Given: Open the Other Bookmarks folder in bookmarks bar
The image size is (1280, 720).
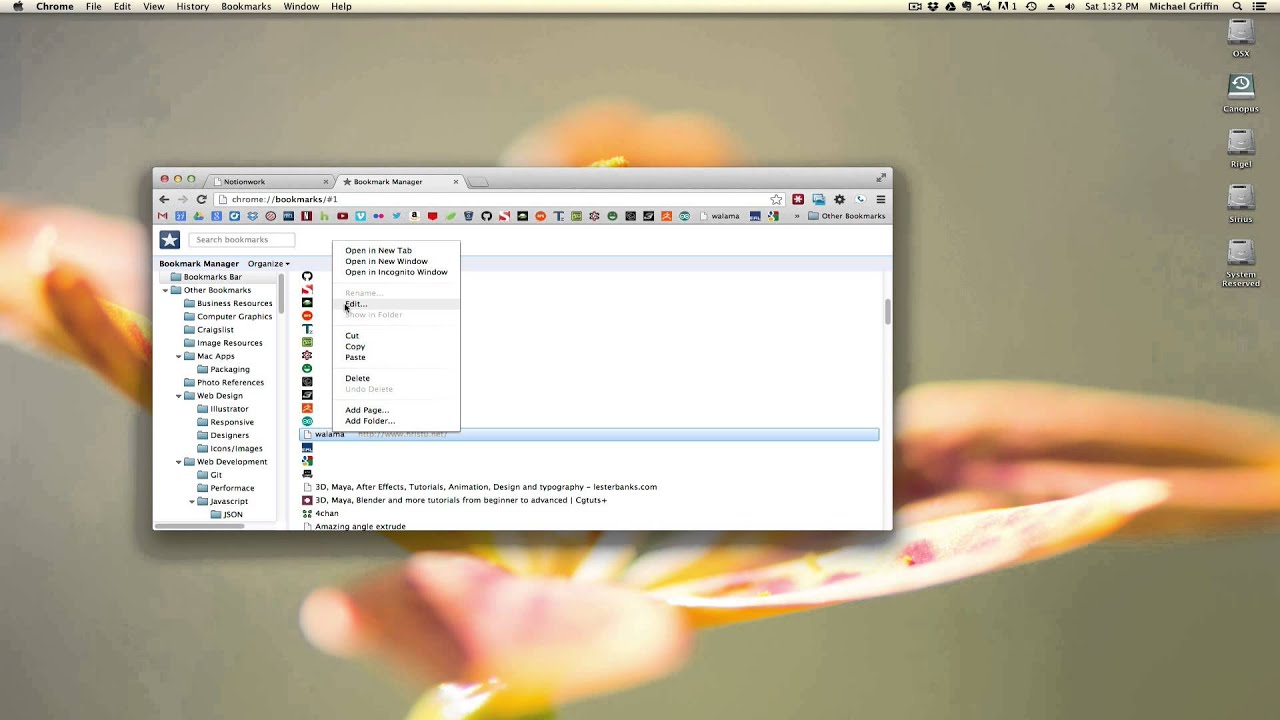Looking at the screenshot, I should (847, 216).
